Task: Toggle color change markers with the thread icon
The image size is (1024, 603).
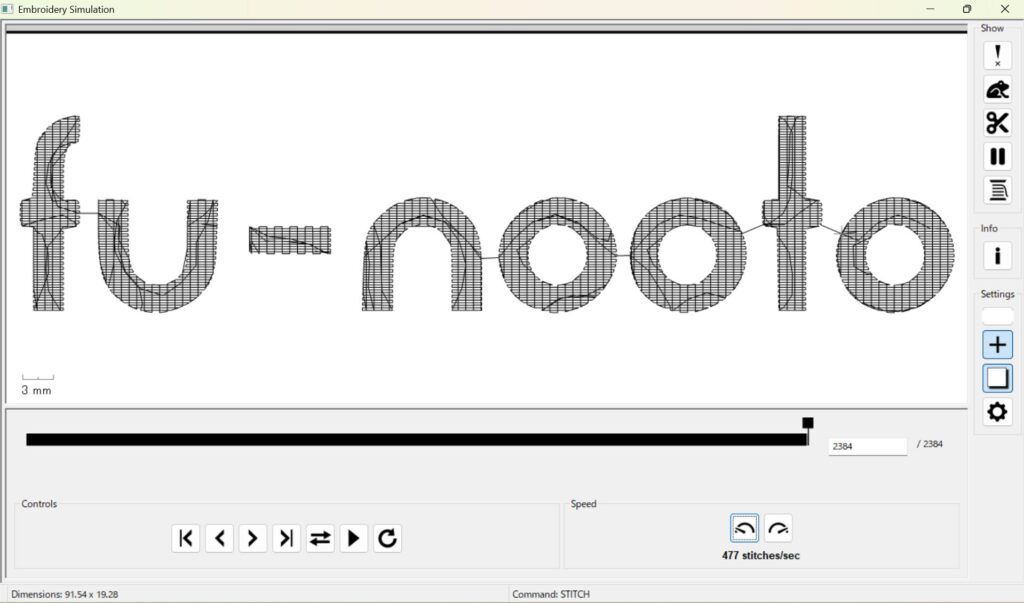Action: coord(997,189)
